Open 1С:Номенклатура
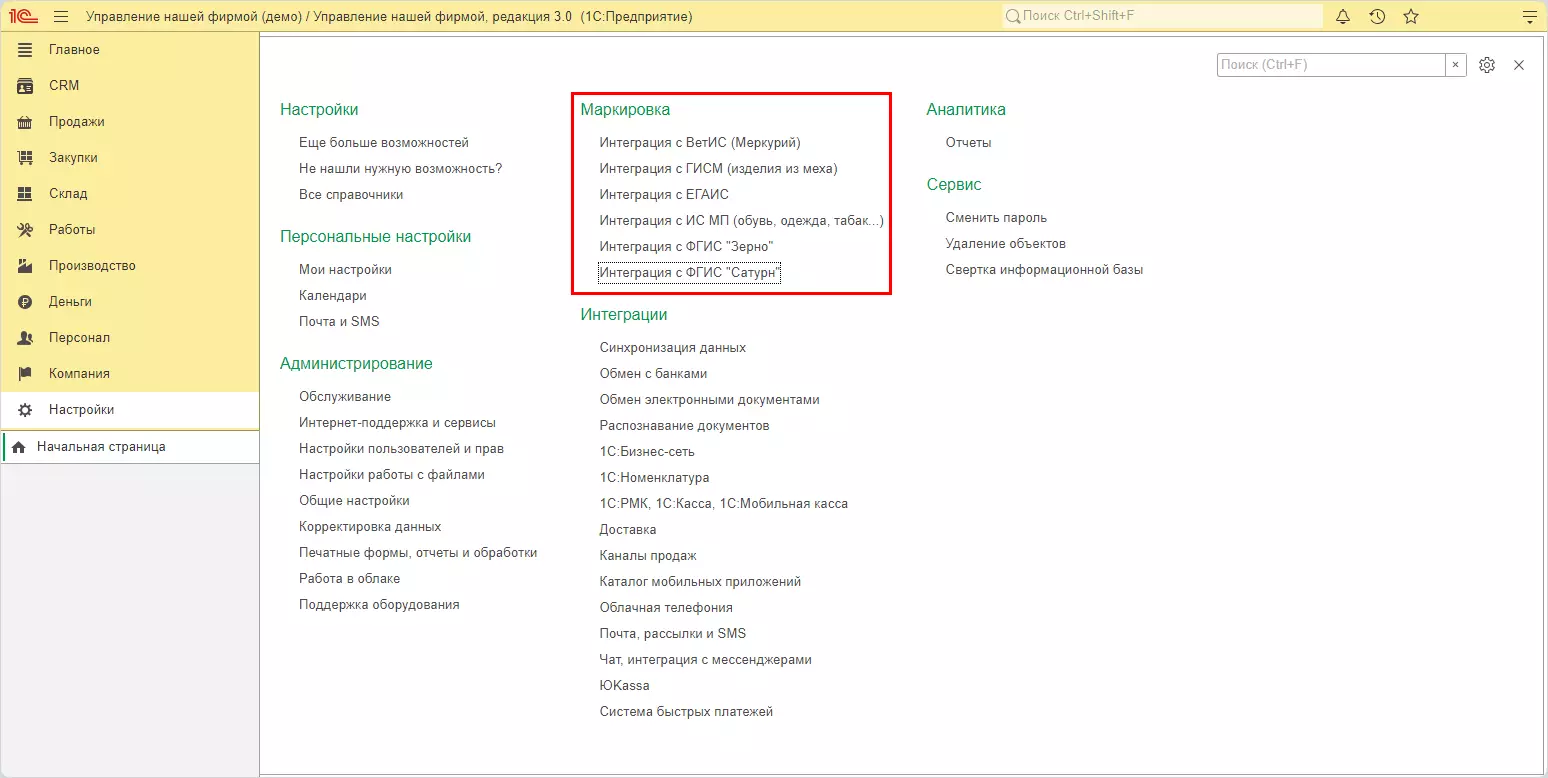This screenshot has height=778, width=1548. point(654,478)
